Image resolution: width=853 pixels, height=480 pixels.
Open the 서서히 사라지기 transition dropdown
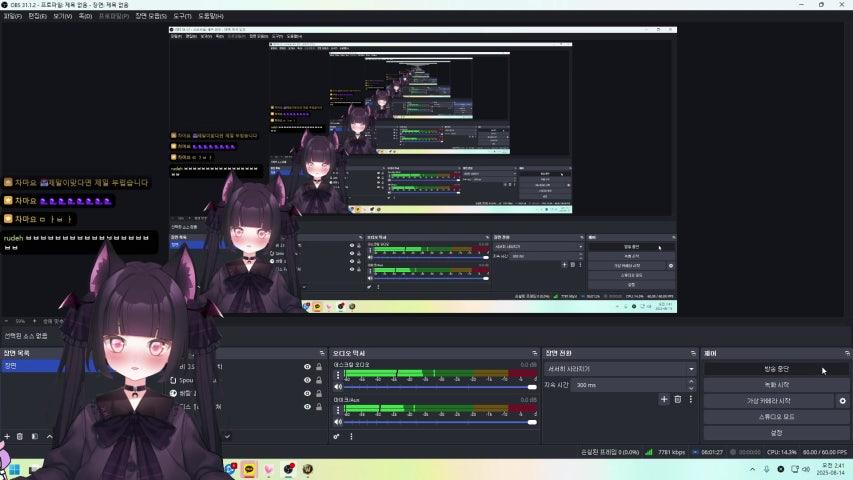coord(620,369)
